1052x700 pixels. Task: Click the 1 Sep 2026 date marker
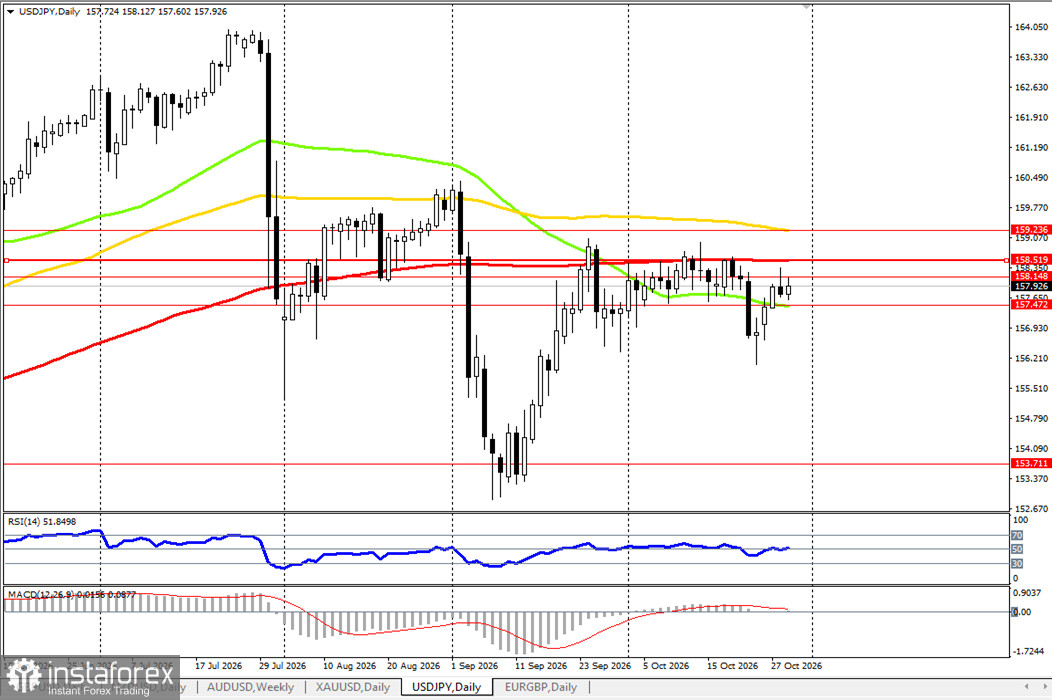tap(474, 666)
